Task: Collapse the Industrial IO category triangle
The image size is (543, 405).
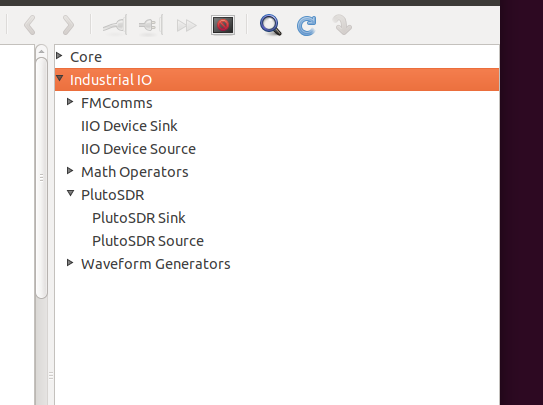Action: [60, 78]
